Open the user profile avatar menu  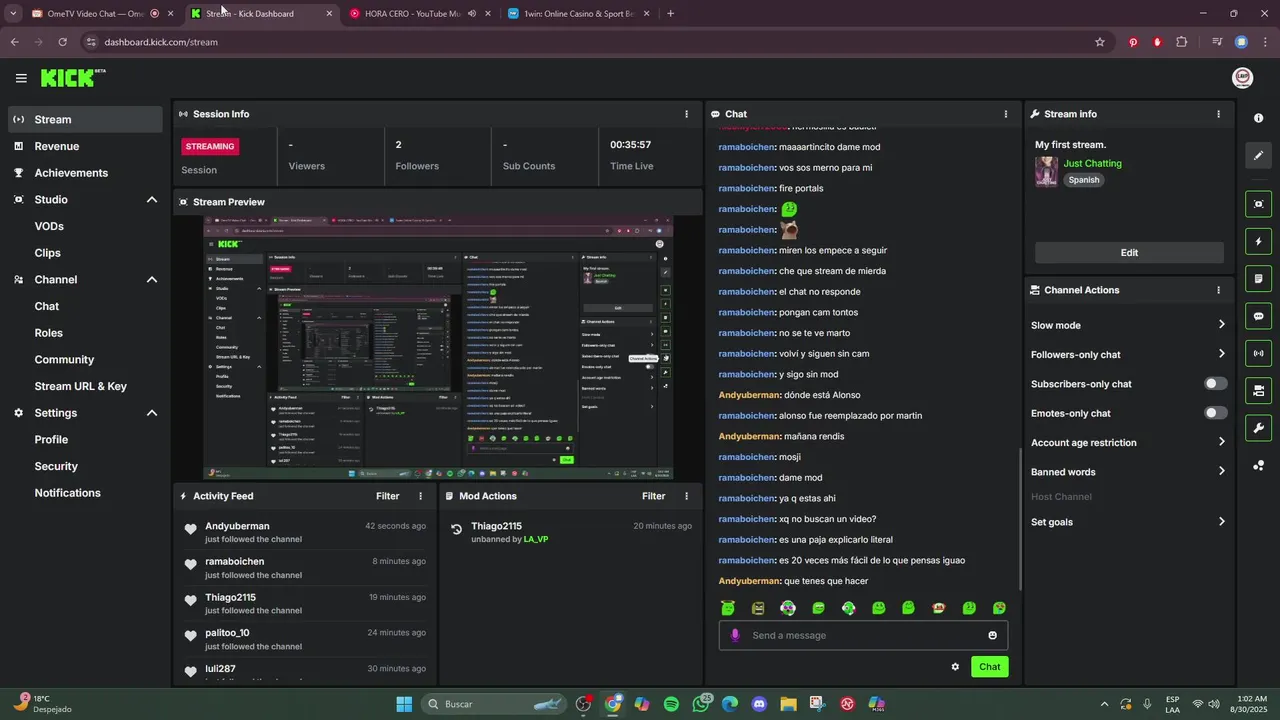1242,78
